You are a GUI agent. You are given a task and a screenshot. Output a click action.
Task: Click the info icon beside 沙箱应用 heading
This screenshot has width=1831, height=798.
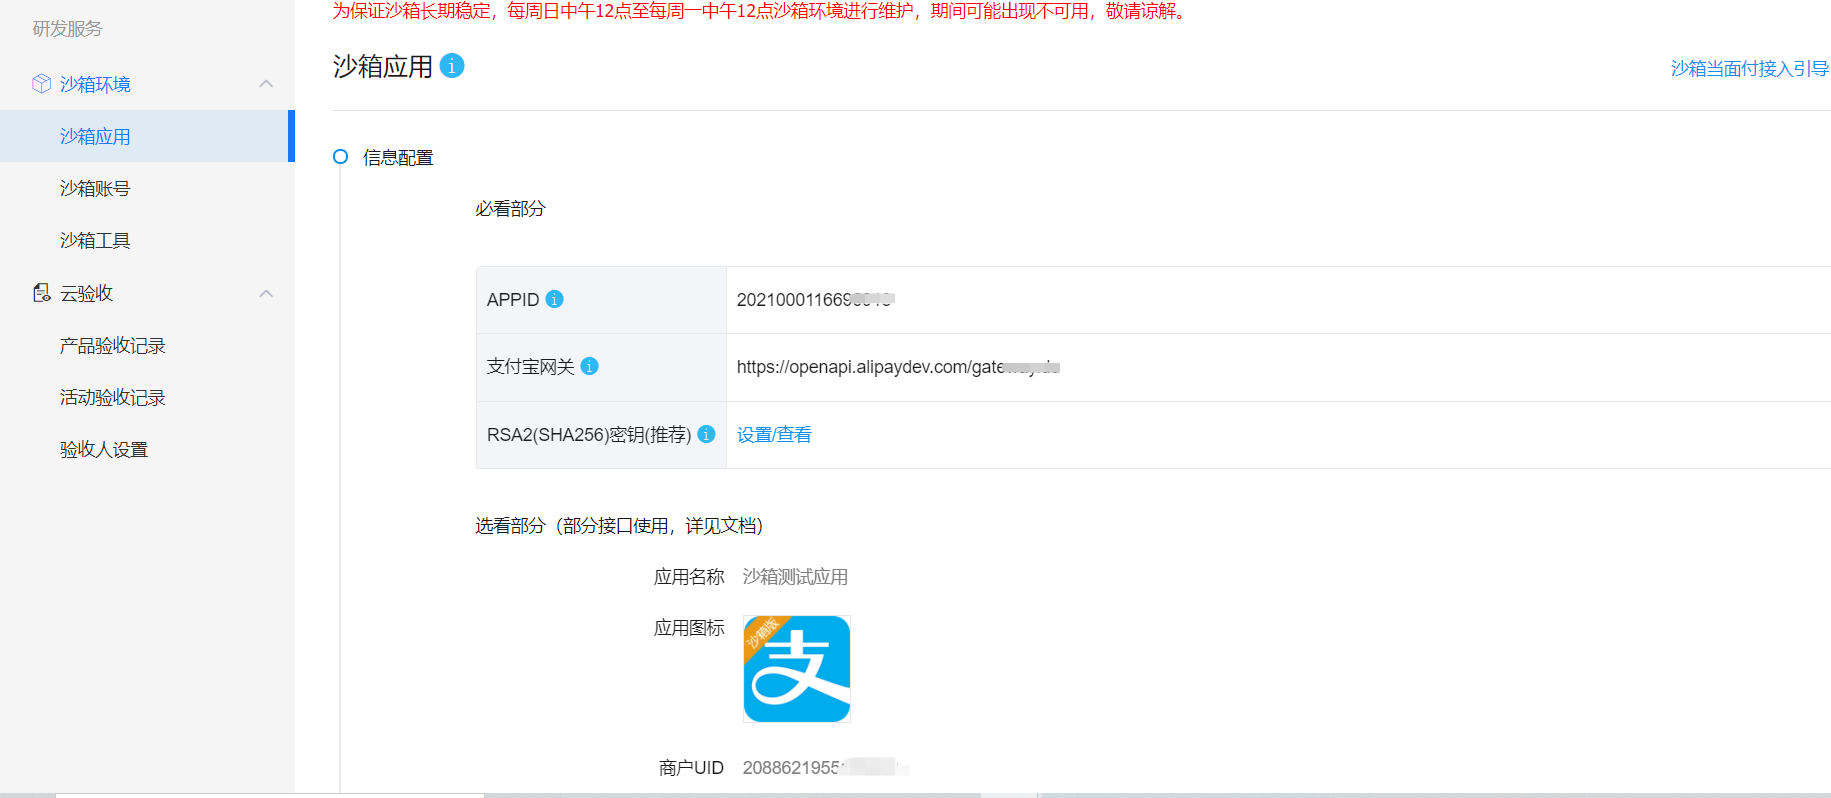pos(452,66)
